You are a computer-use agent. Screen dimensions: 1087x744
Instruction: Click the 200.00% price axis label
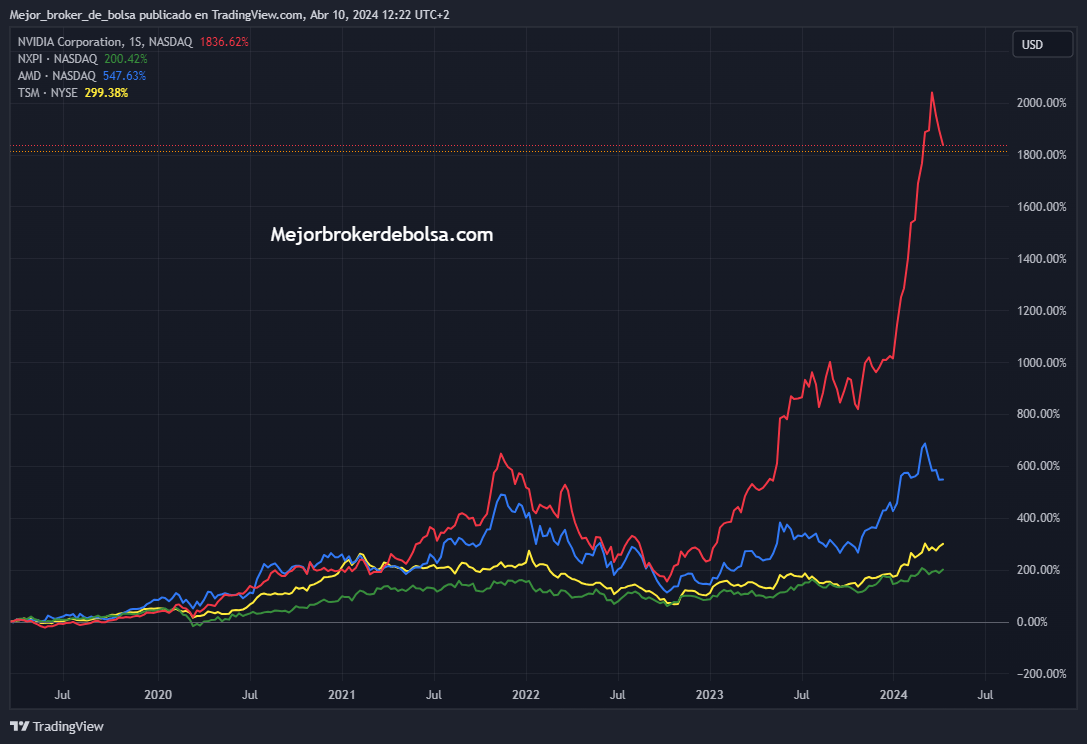point(1038,570)
